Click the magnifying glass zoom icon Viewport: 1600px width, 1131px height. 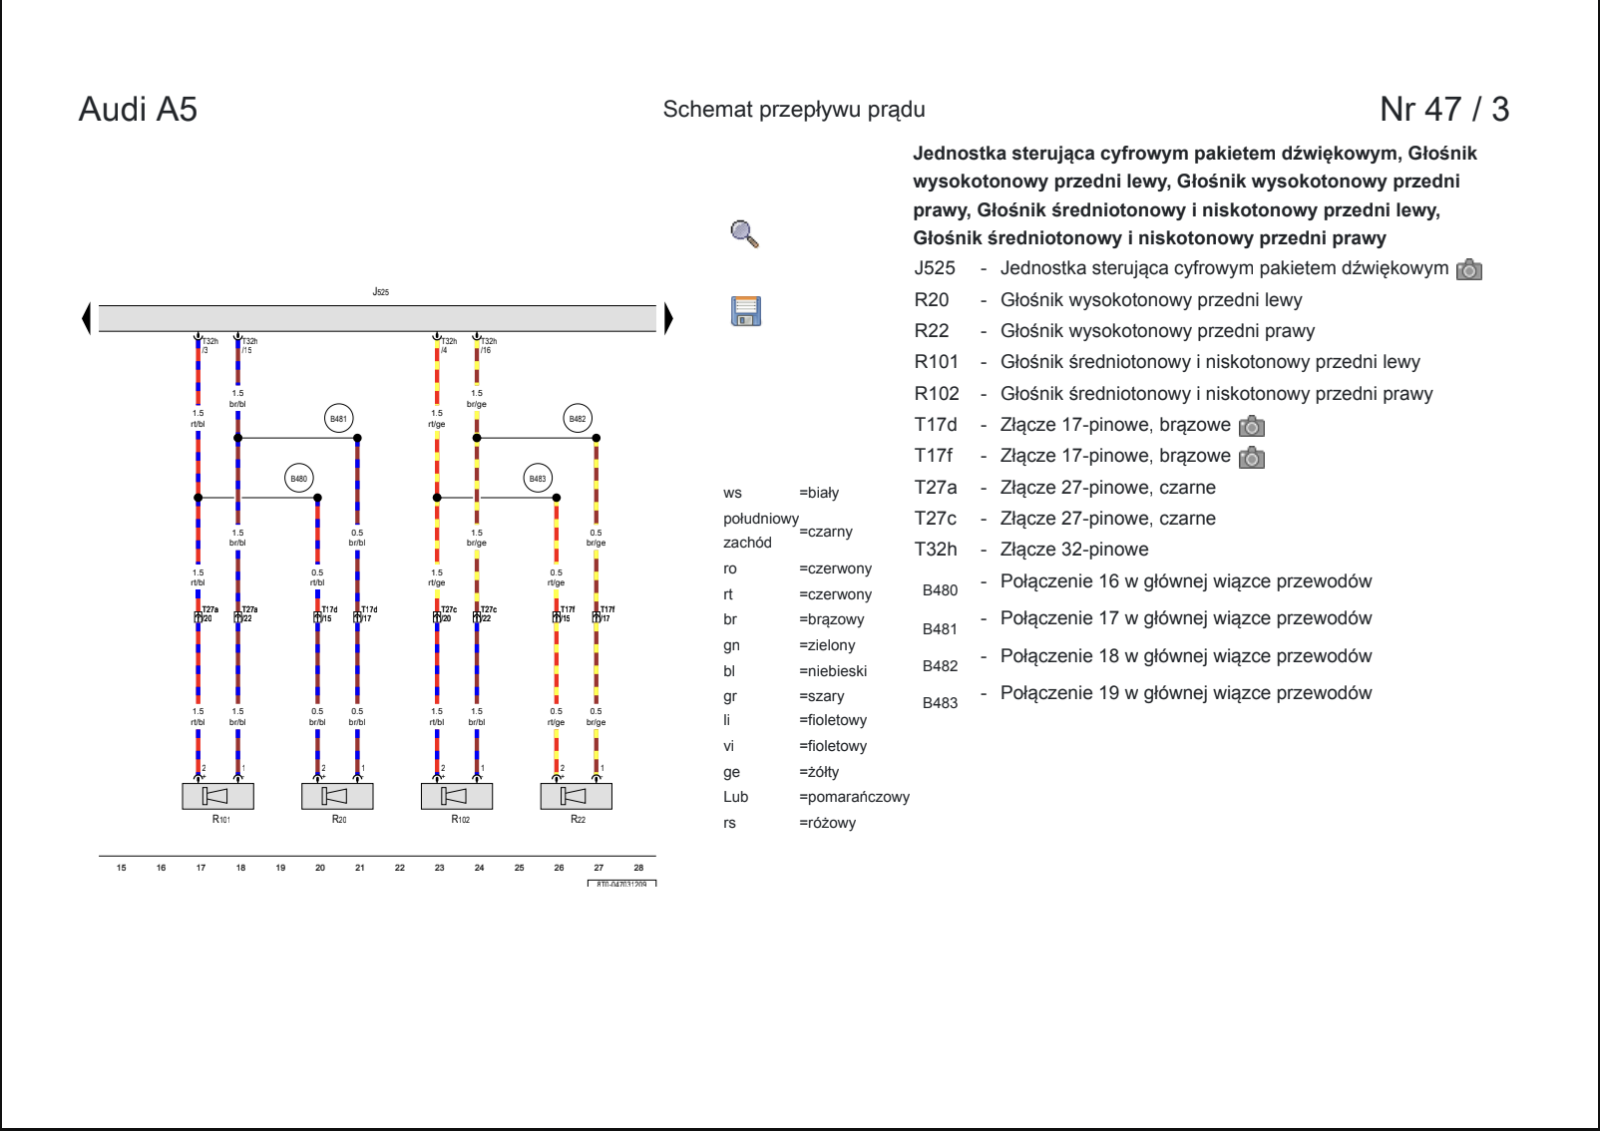coord(744,234)
